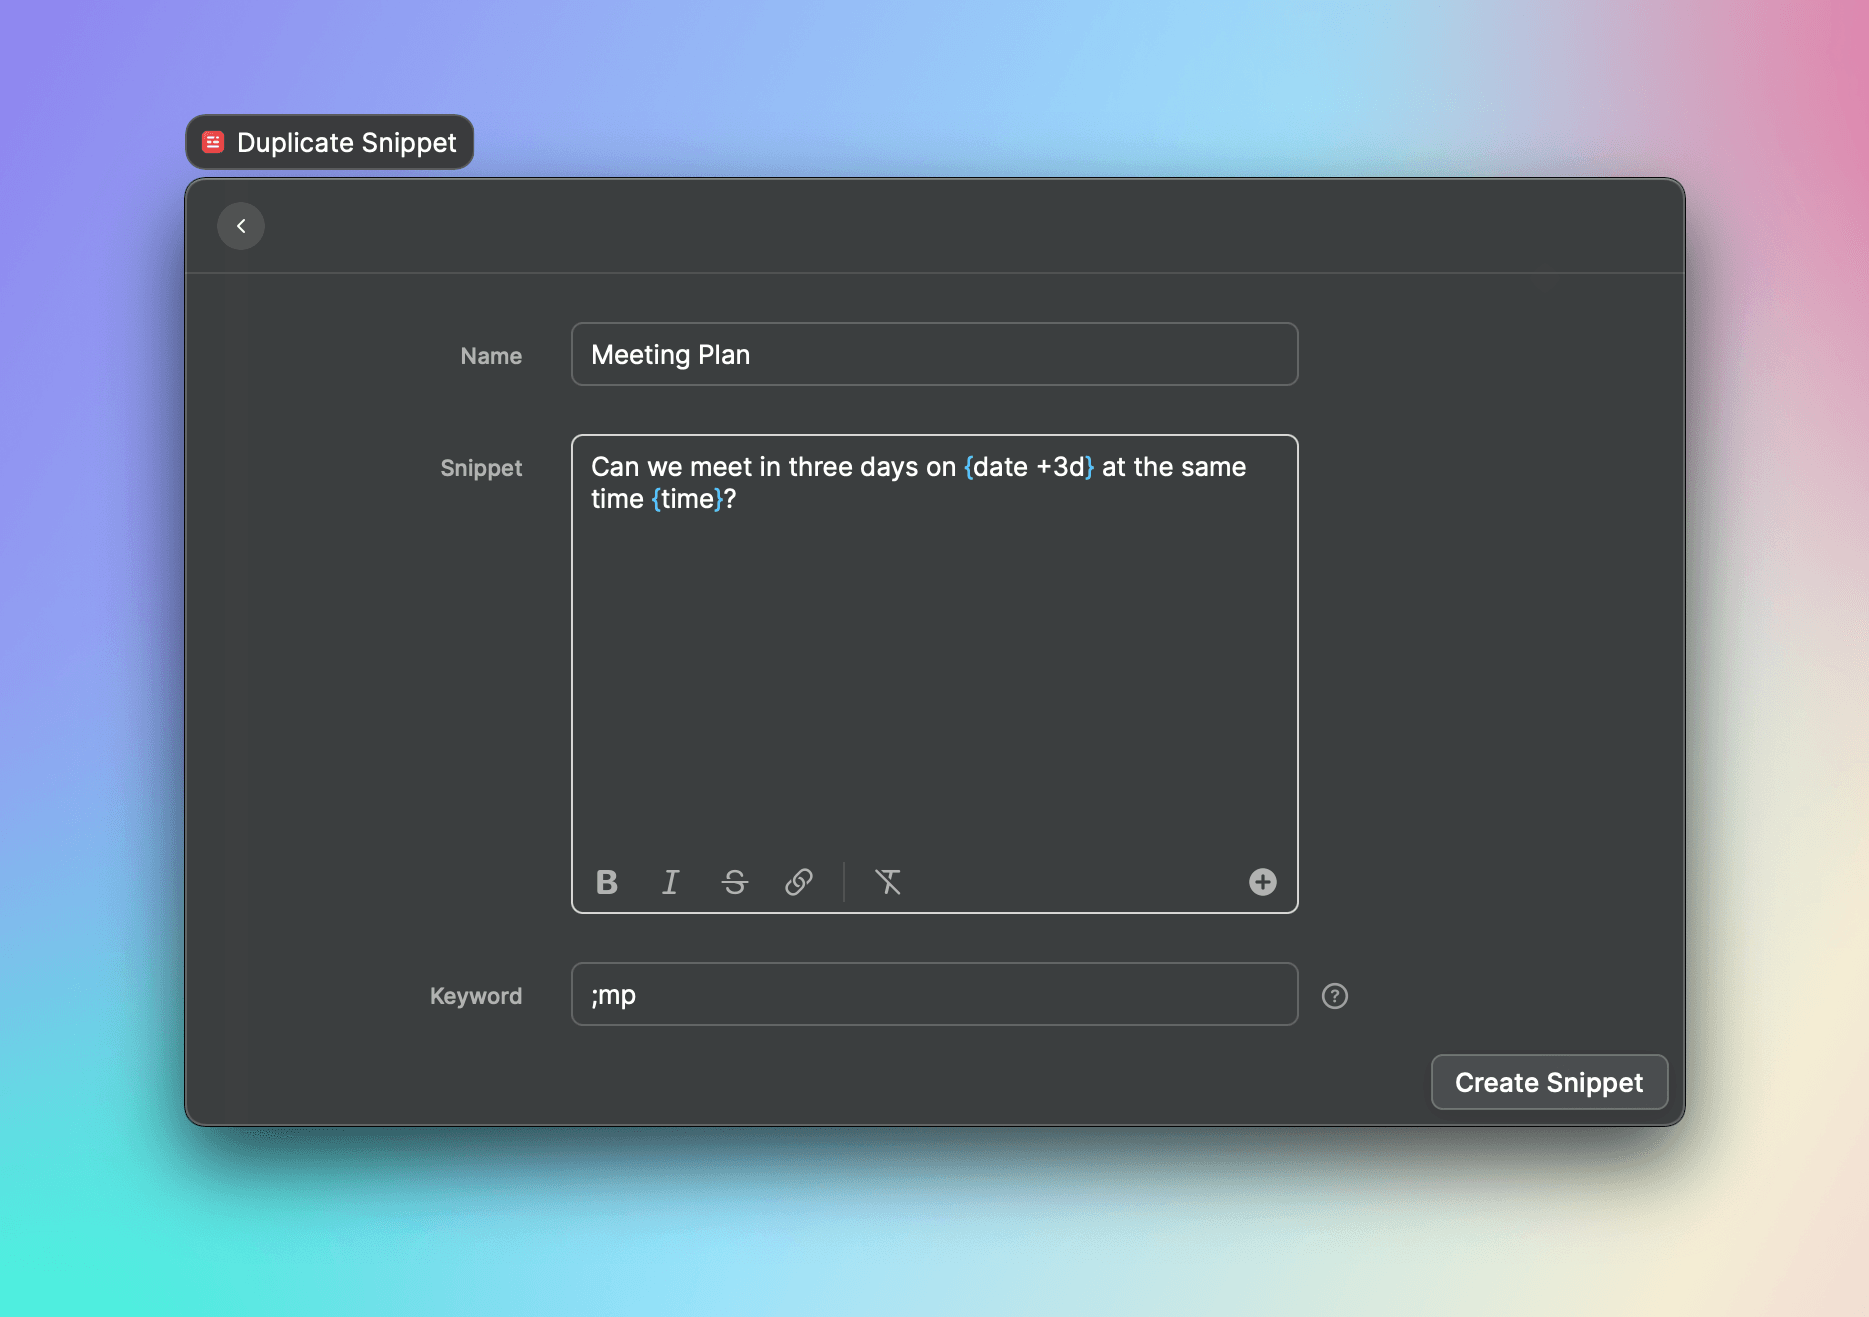
Task: Insert a link into the snippet
Action: click(x=799, y=882)
